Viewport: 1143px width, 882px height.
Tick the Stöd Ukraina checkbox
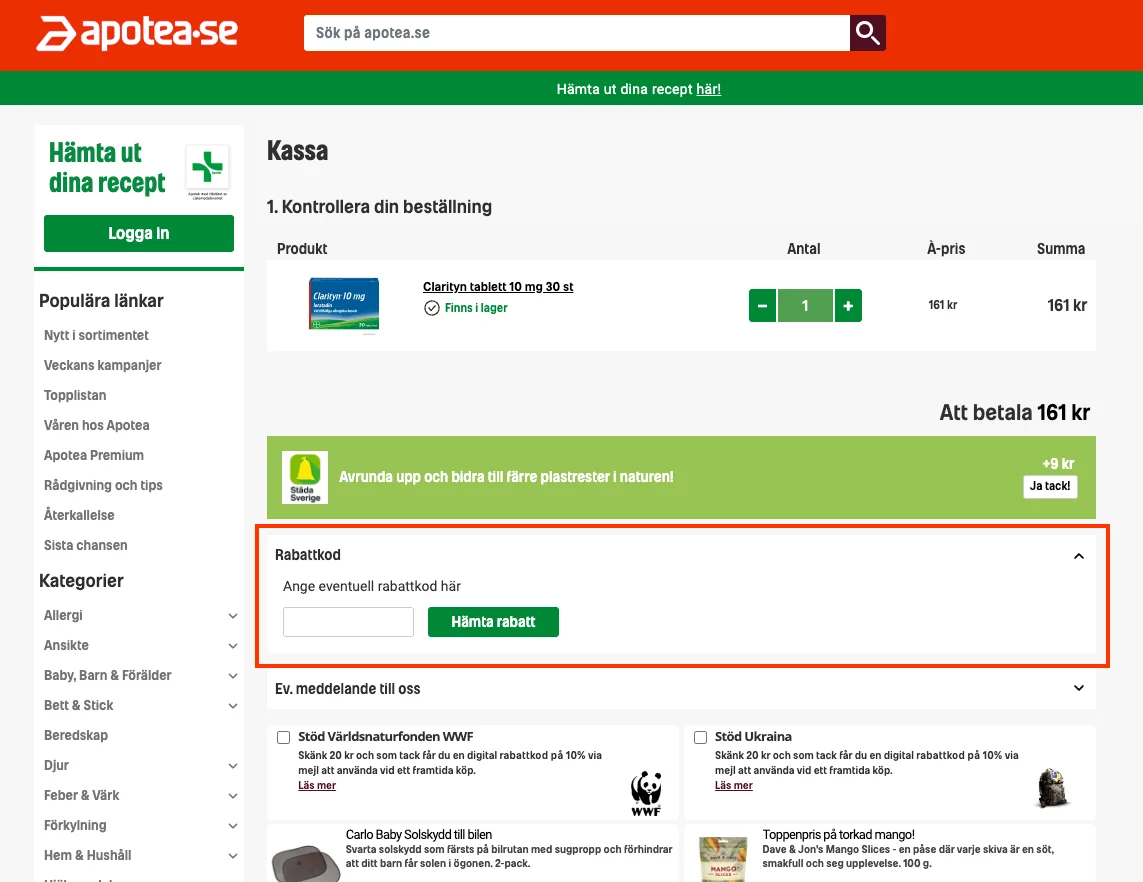(701, 737)
